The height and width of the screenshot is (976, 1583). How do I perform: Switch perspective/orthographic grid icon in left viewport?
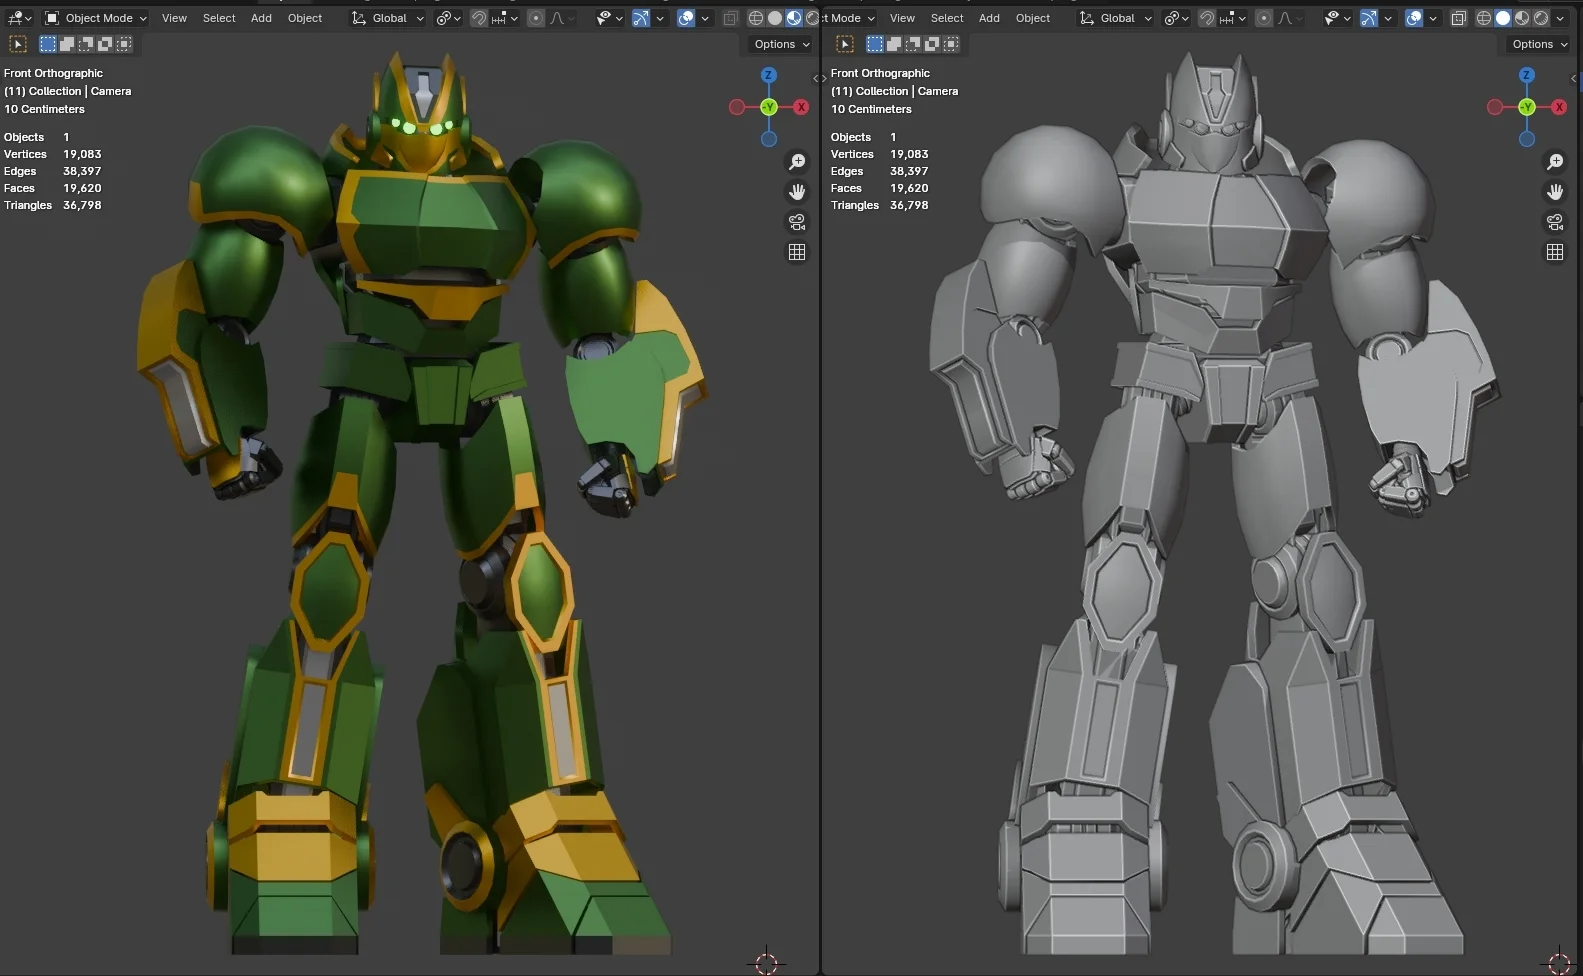pyautogui.click(x=797, y=252)
